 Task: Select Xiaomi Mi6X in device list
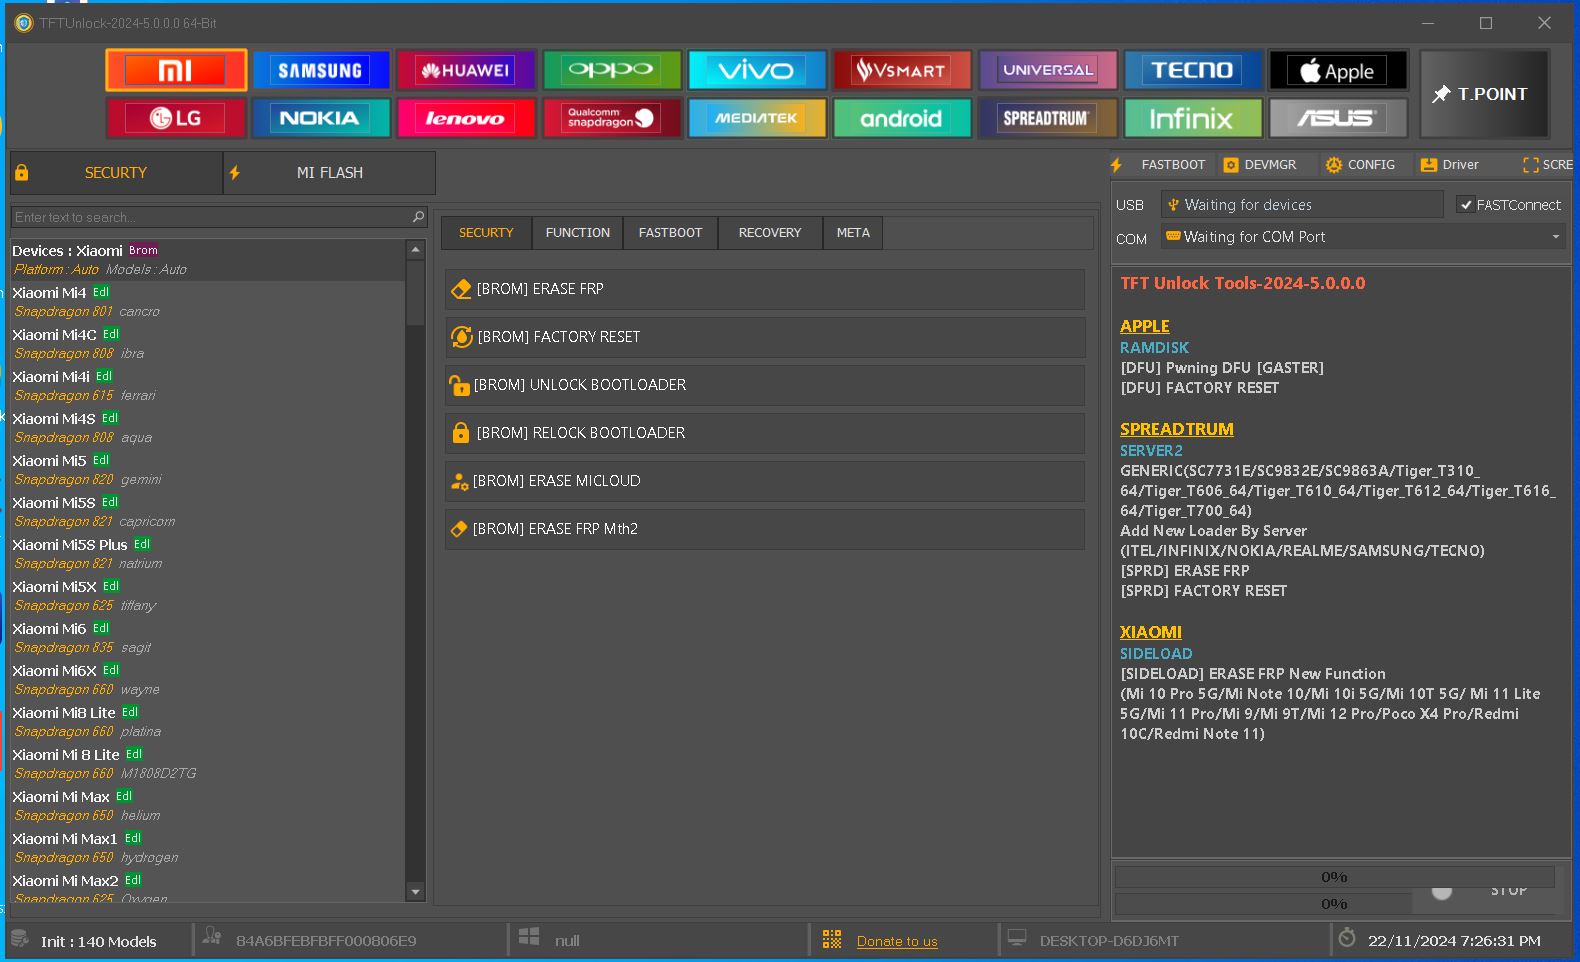208,680
